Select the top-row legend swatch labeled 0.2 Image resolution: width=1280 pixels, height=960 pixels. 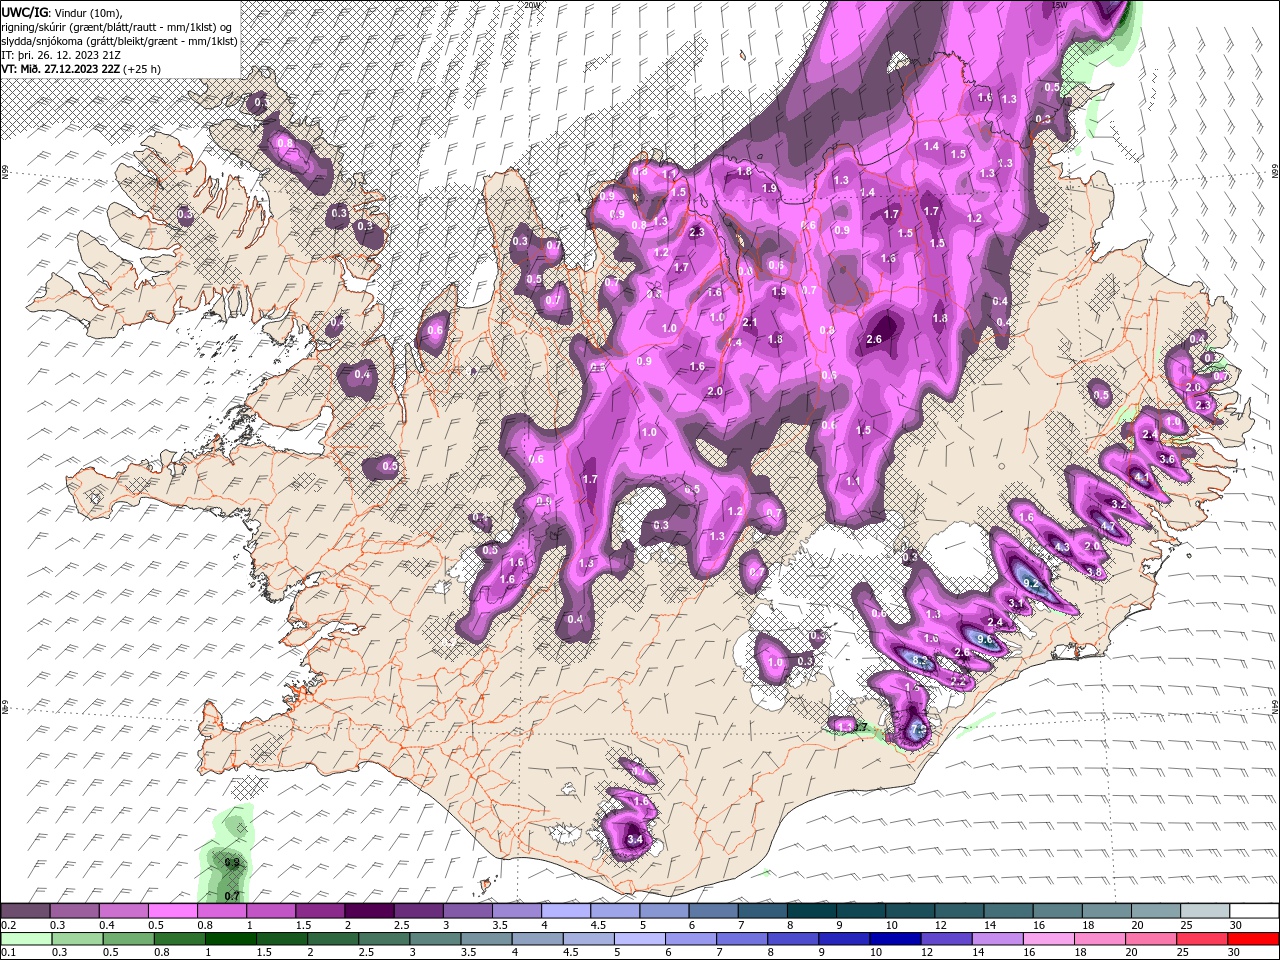[25, 911]
